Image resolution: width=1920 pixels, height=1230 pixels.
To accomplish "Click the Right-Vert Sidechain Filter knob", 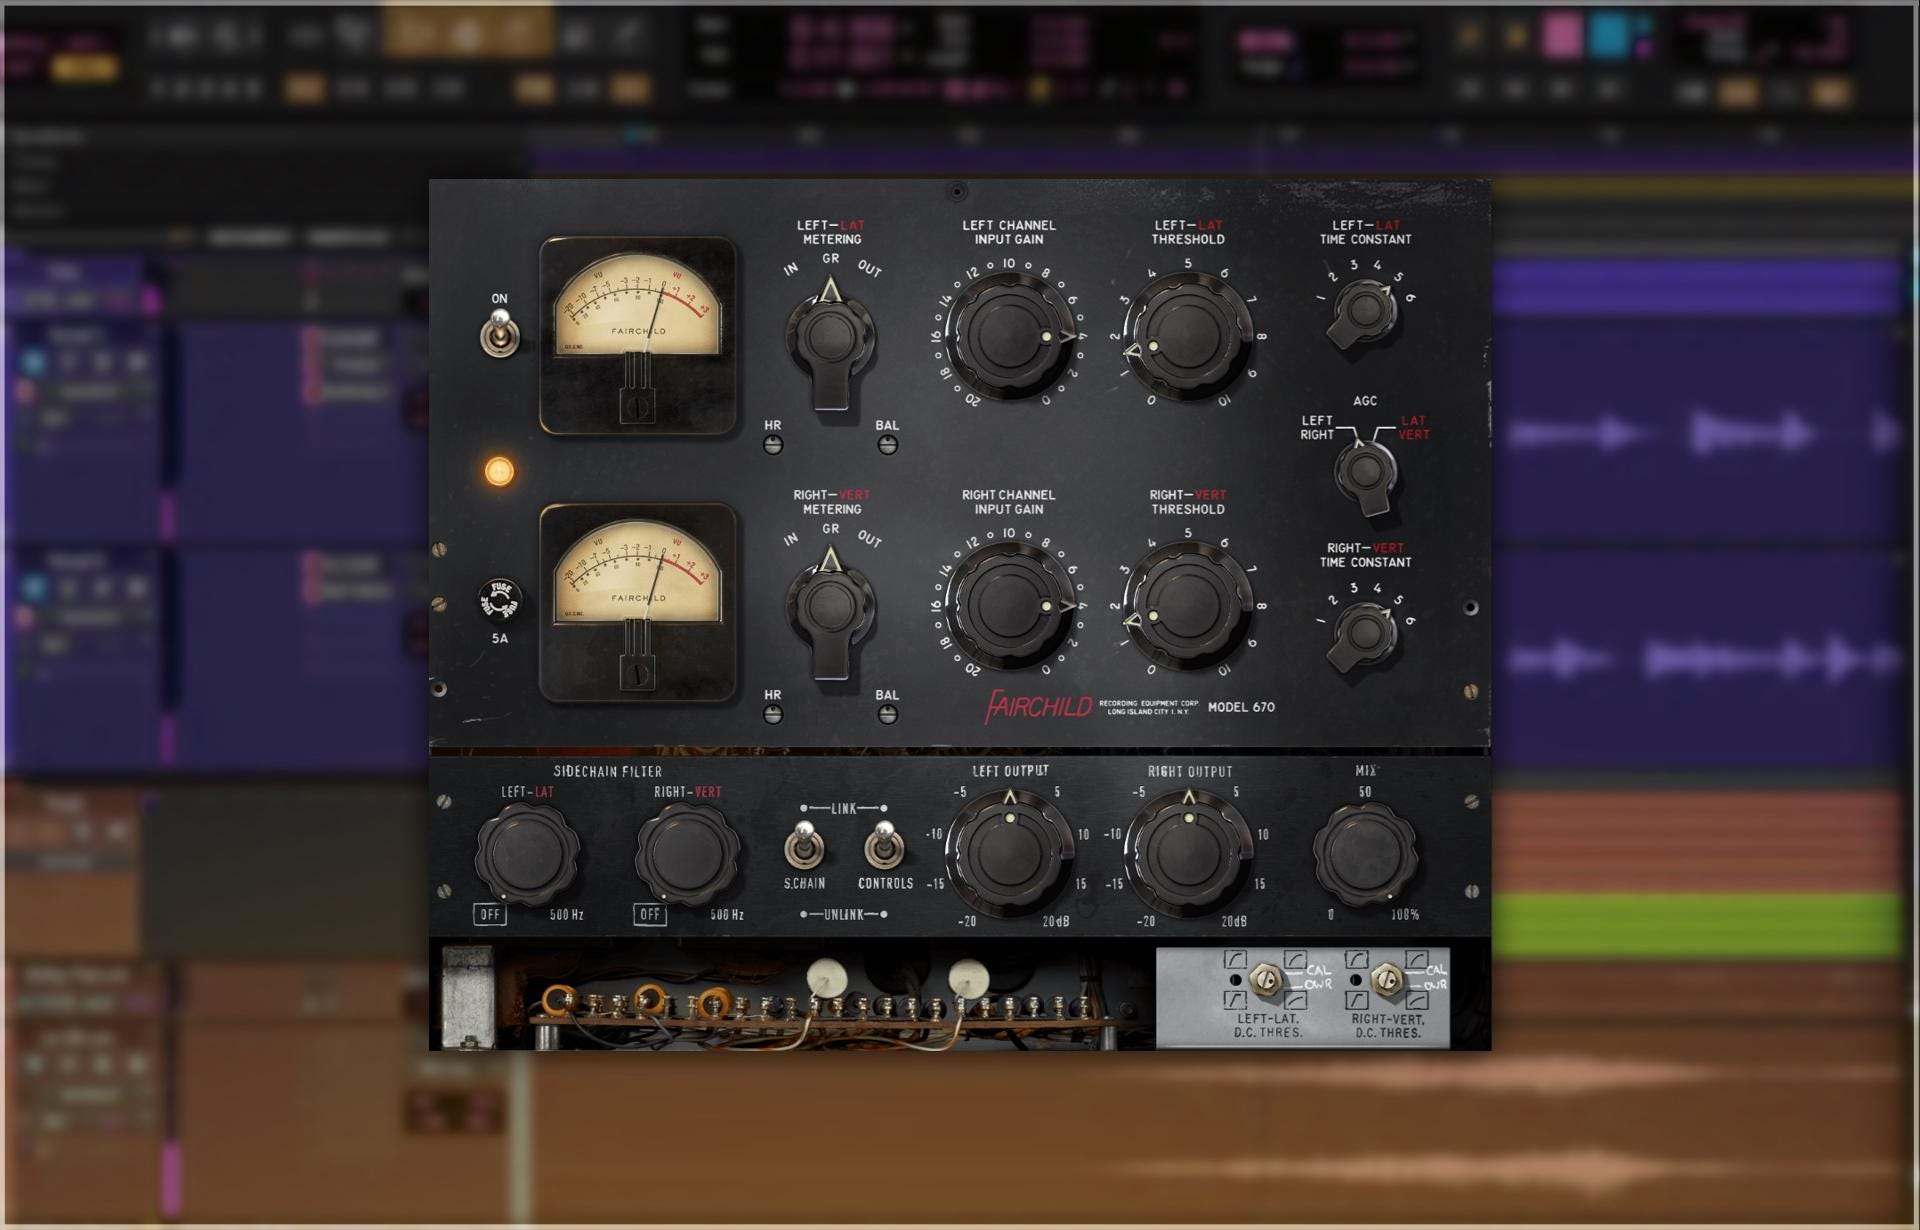I will point(687,852).
